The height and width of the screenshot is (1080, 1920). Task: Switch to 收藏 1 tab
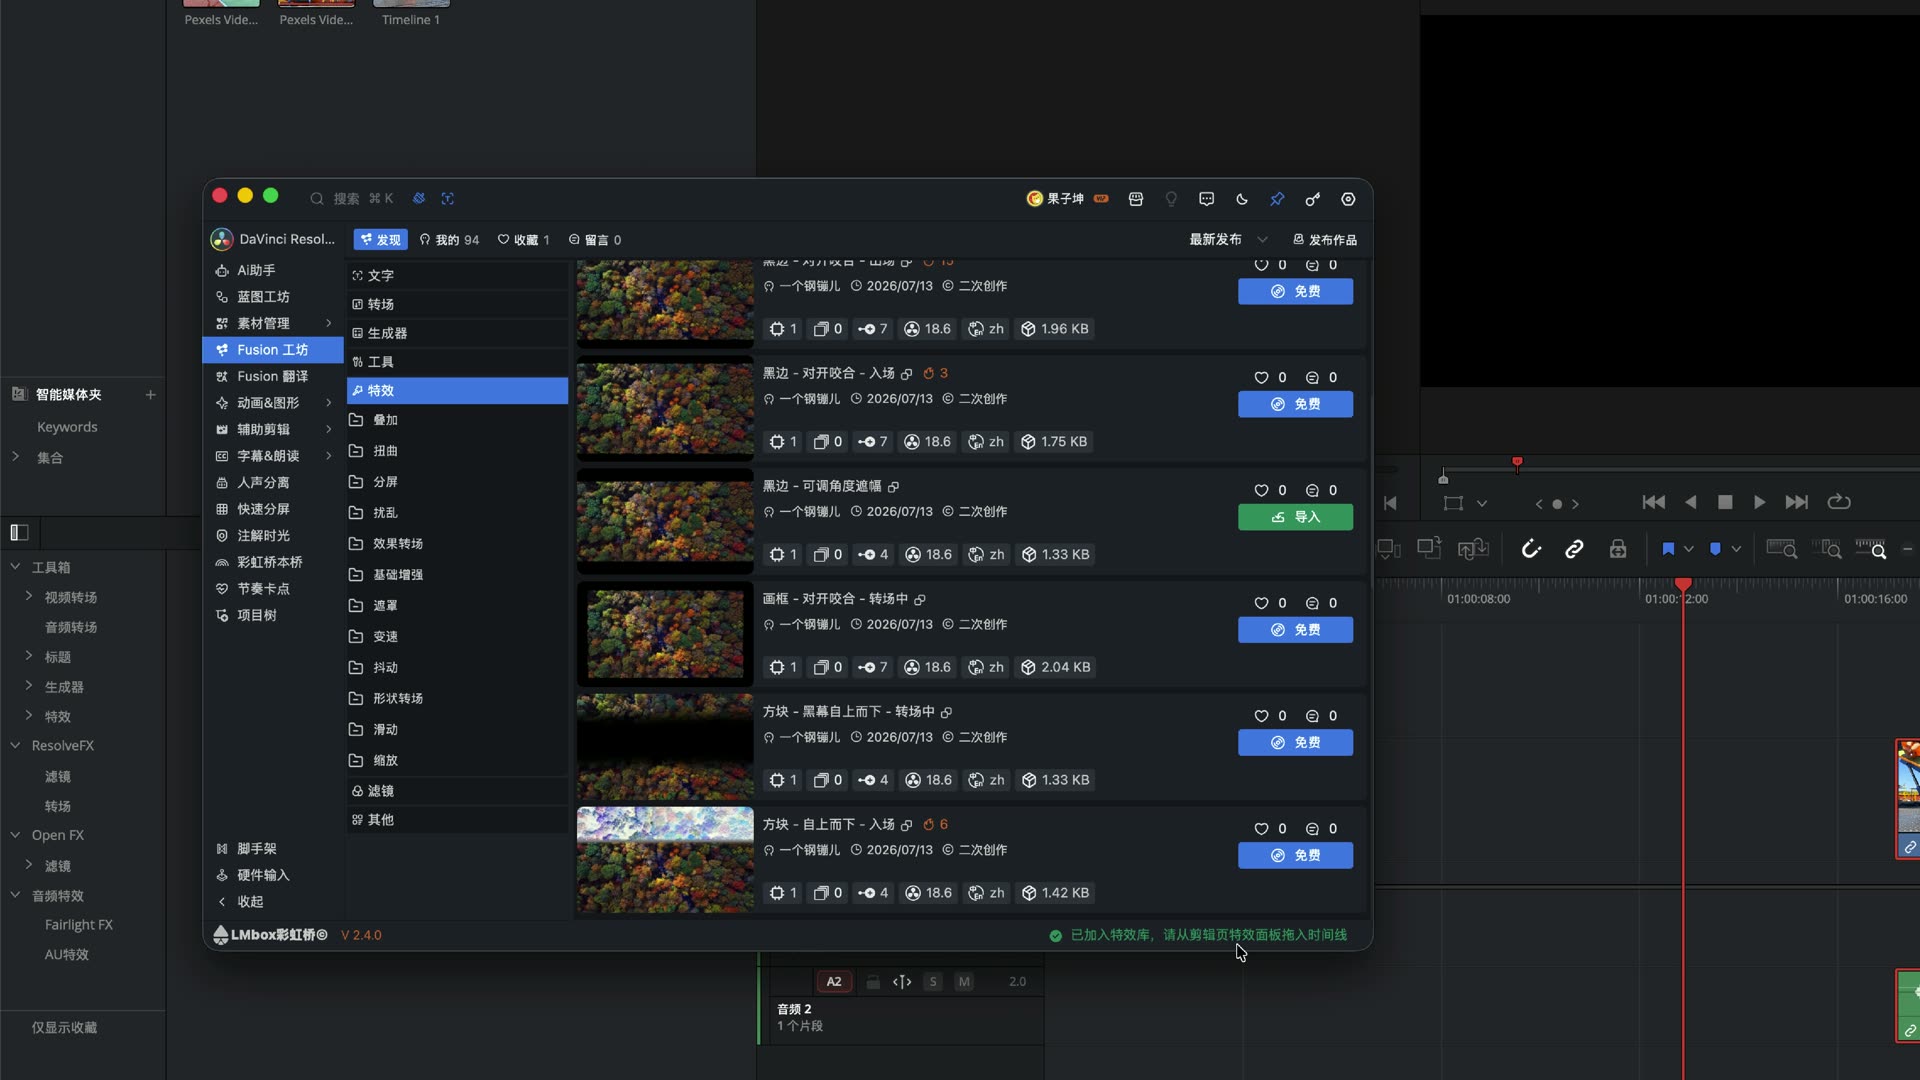pos(524,240)
